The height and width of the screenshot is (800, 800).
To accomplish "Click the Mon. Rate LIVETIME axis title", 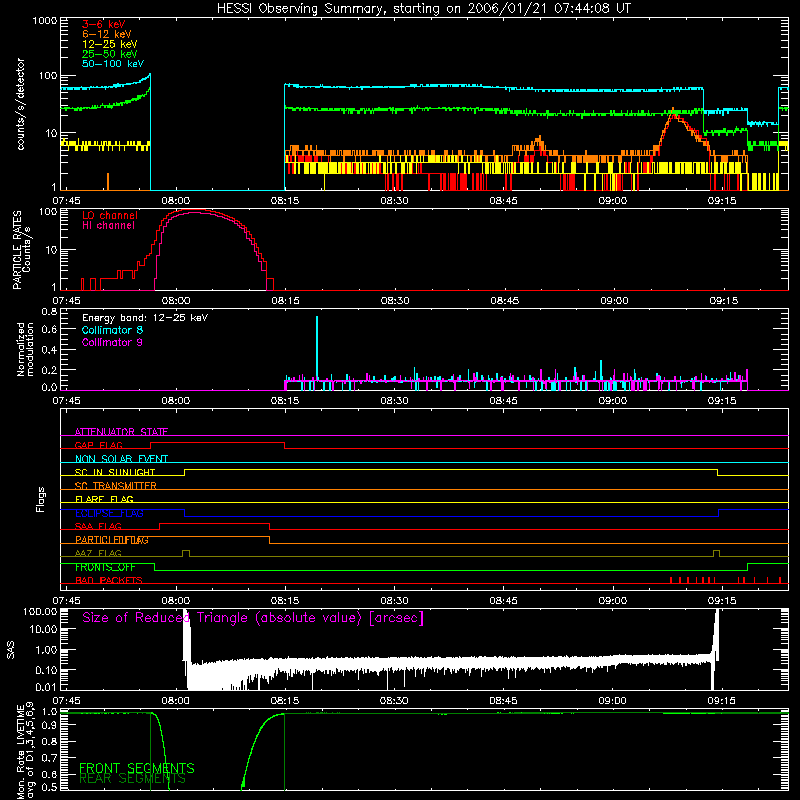I will [25, 751].
